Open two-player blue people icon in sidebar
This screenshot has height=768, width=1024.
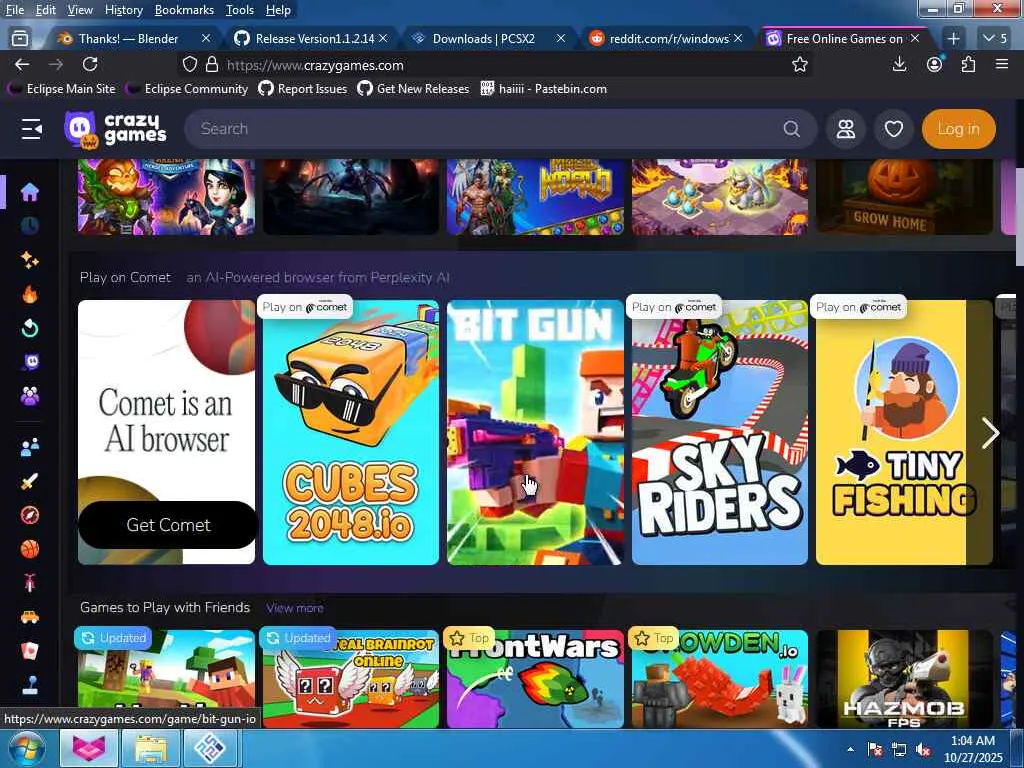[30, 447]
